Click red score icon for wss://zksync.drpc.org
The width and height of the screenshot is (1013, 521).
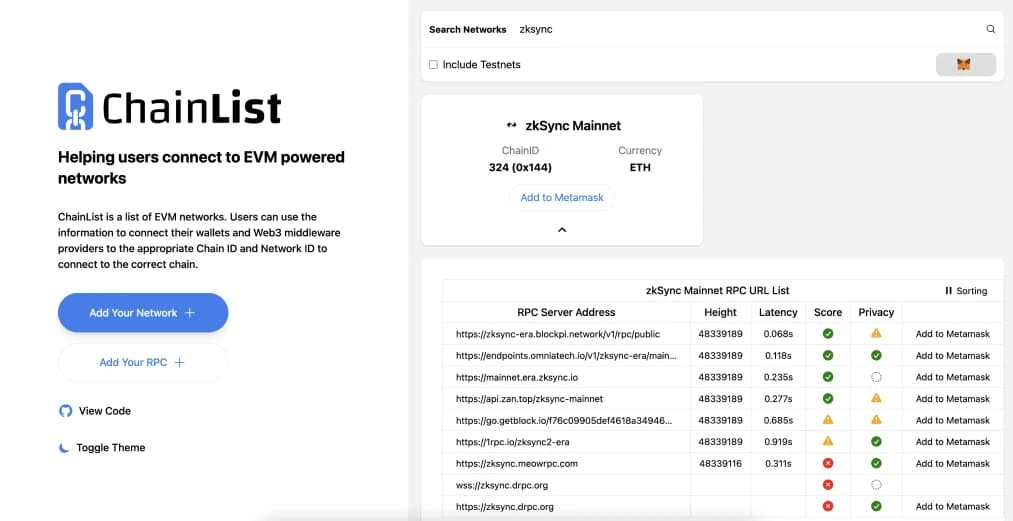(828, 485)
